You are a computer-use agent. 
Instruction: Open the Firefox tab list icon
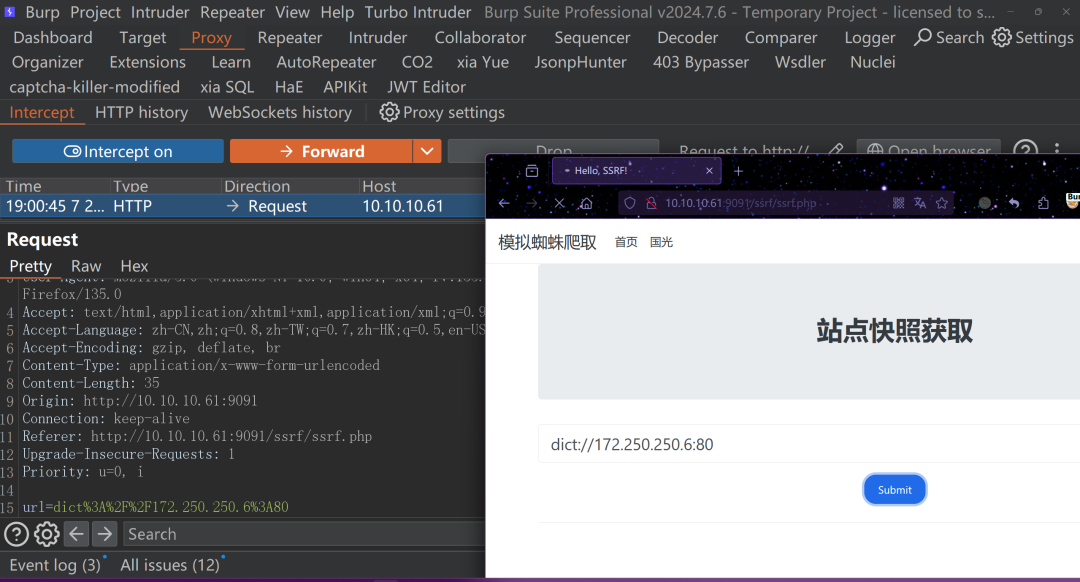tap(532, 171)
